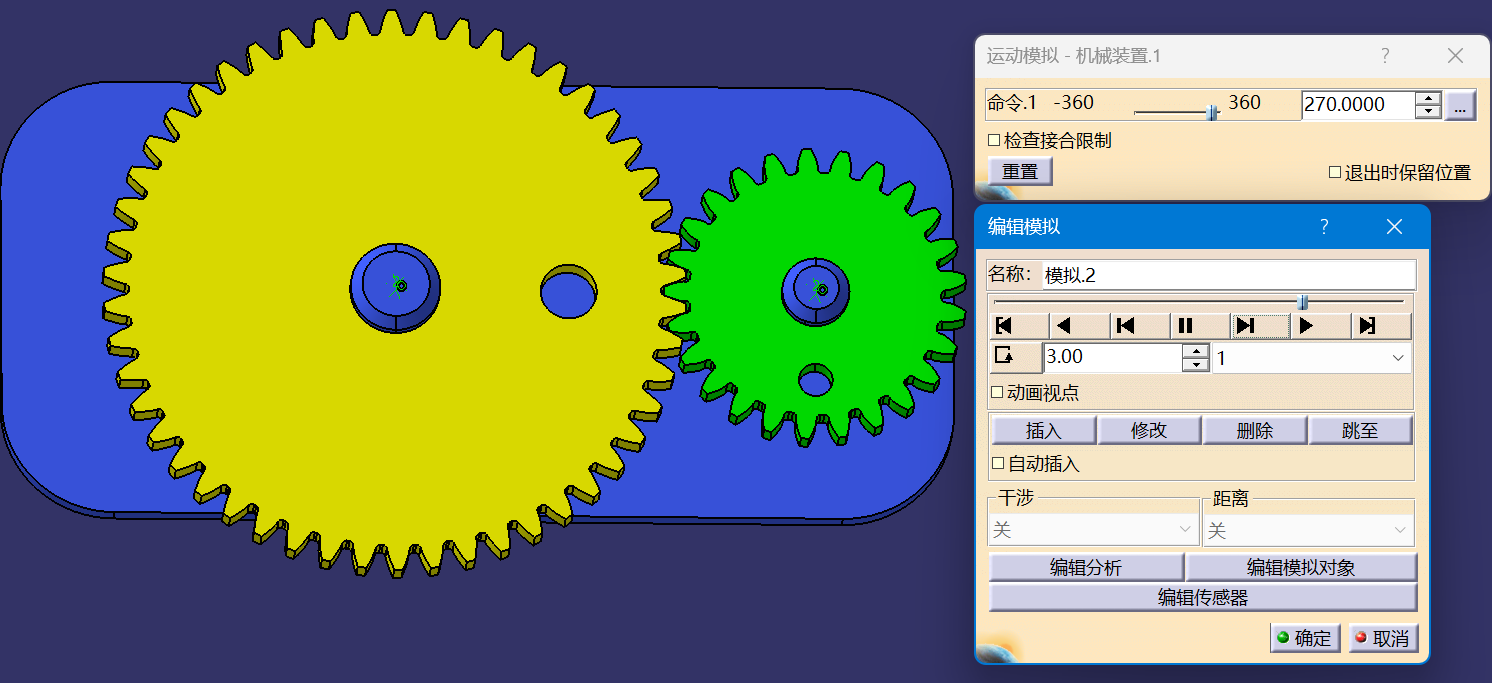Click the 名称 field containing 模拟.2
This screenshot has height=683, width=1492.
pyautogui.click(x=1228, y=275)
